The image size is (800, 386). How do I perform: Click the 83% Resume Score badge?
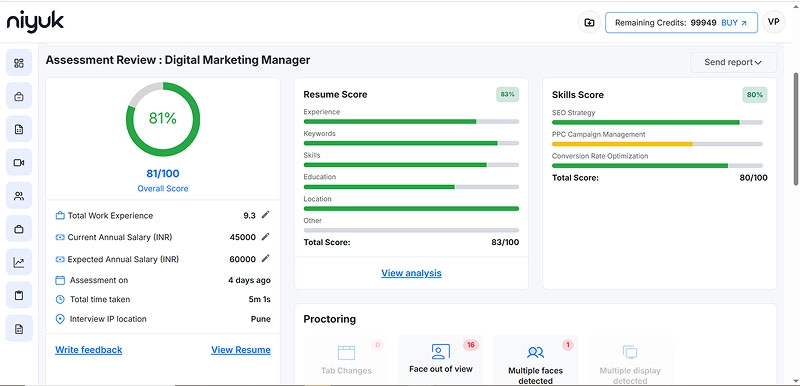tap(507, 95)
